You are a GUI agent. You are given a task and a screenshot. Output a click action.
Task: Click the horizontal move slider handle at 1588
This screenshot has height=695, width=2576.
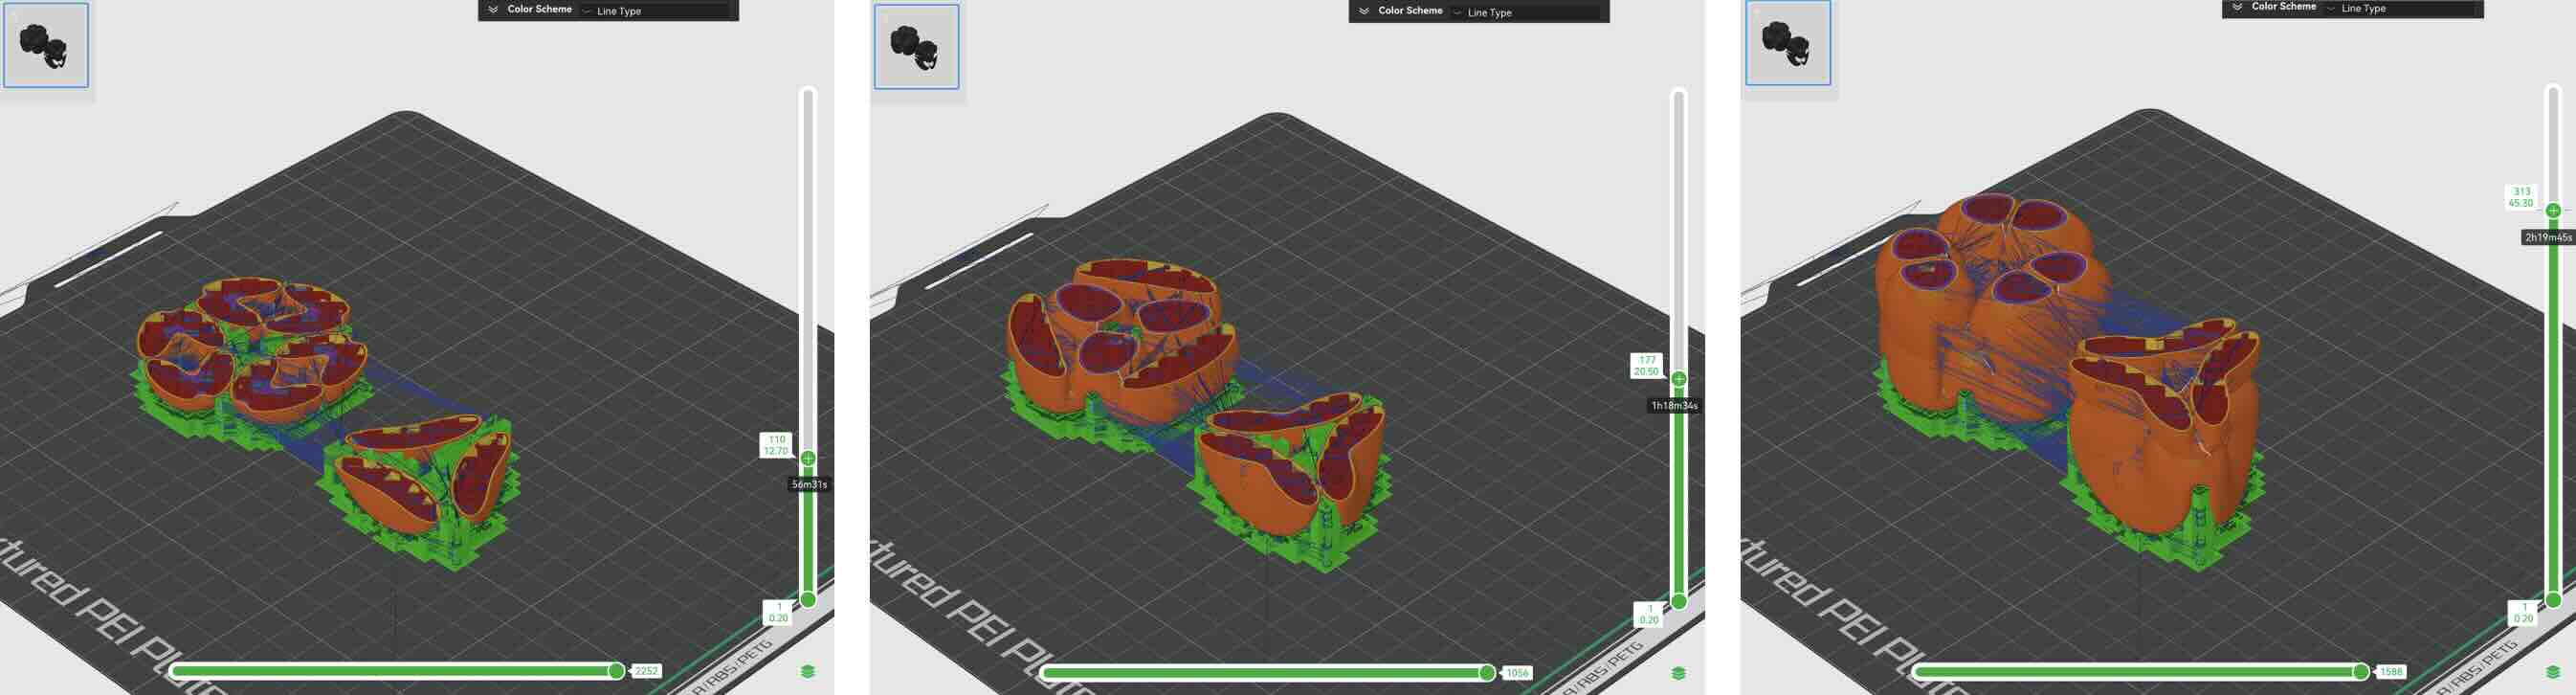(x=2360, y=671)
